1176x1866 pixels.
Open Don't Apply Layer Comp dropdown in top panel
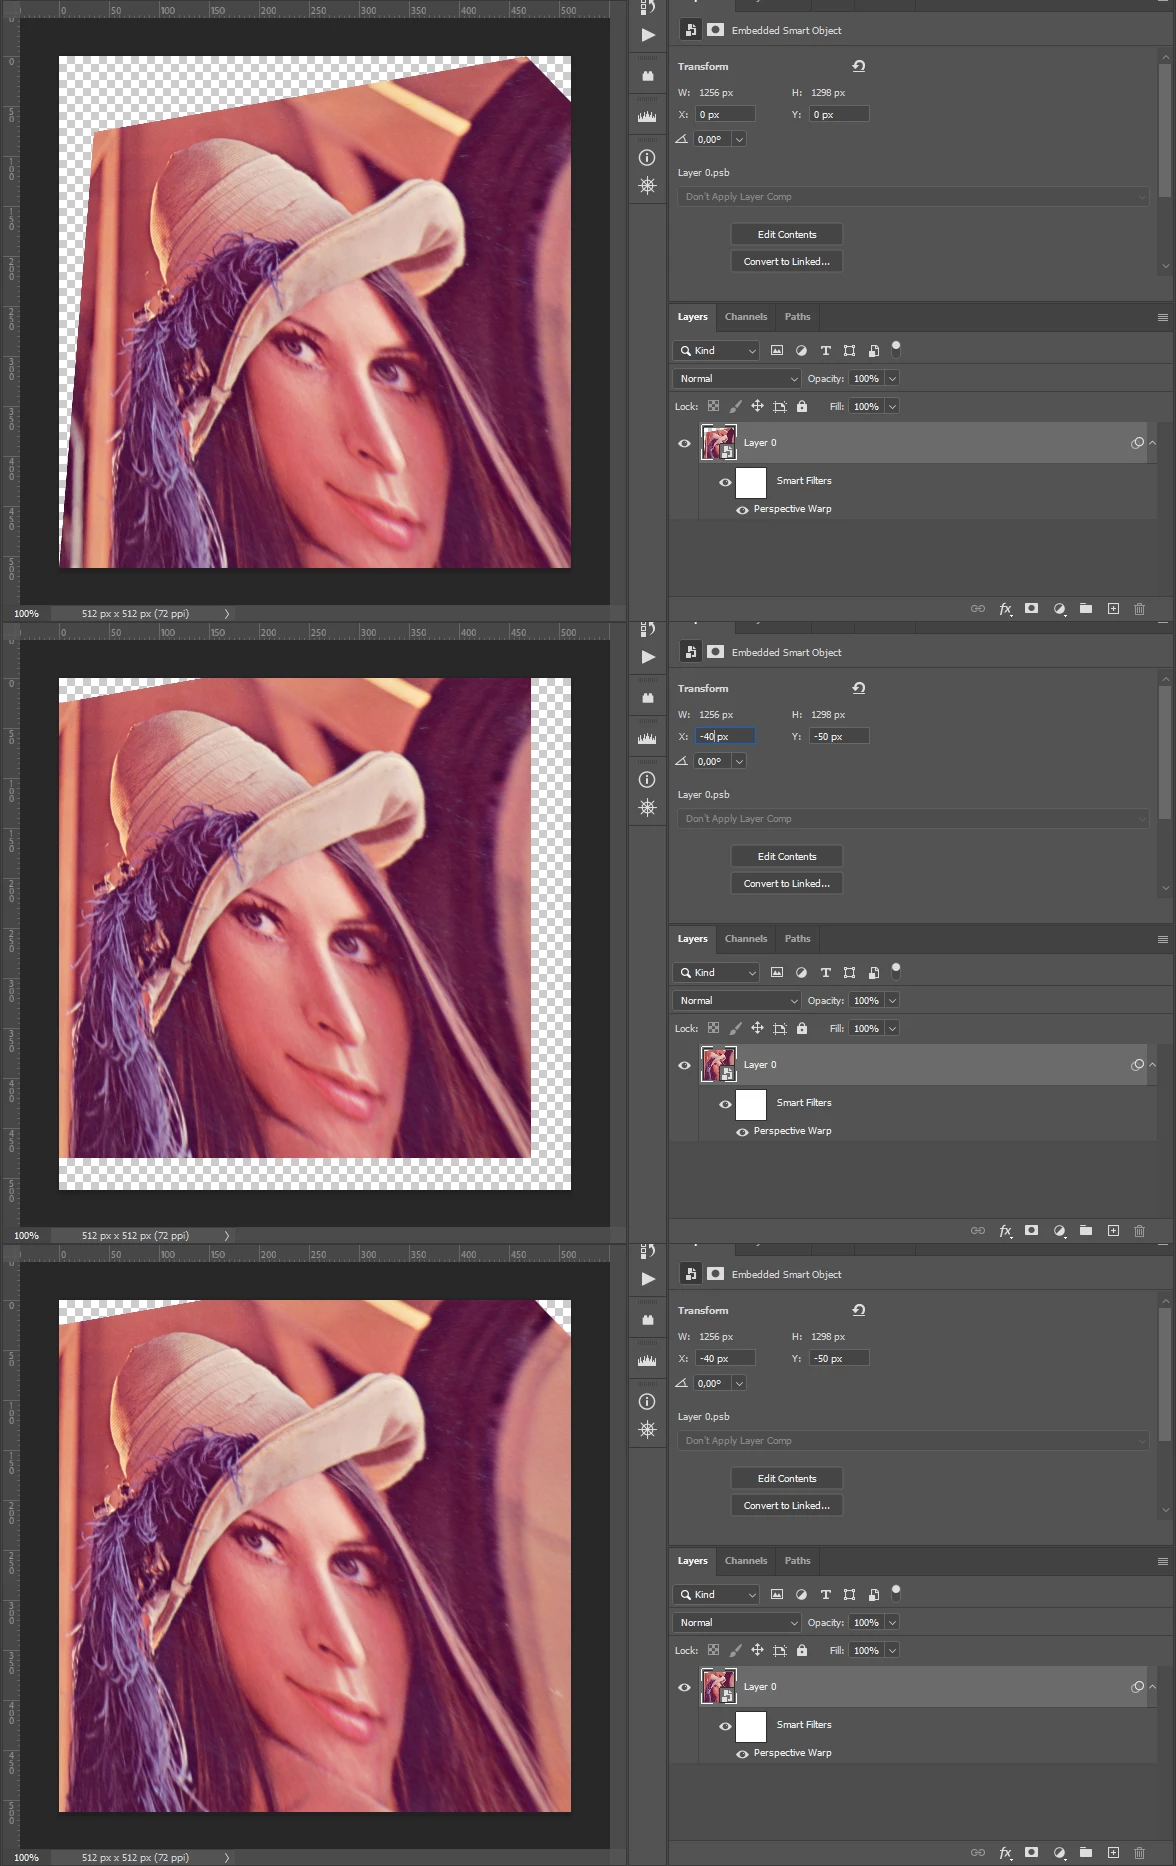913,197
